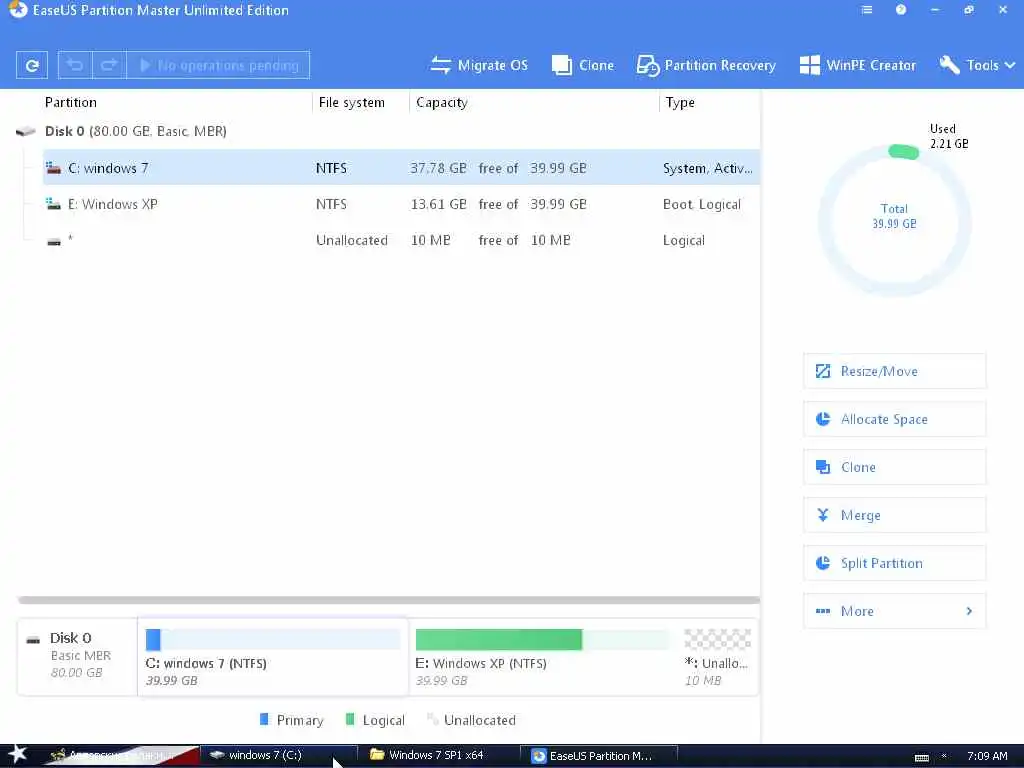Open the taskbar start star icon
Viewport: 1024px width, 768px height.
[x=17, y=754]
